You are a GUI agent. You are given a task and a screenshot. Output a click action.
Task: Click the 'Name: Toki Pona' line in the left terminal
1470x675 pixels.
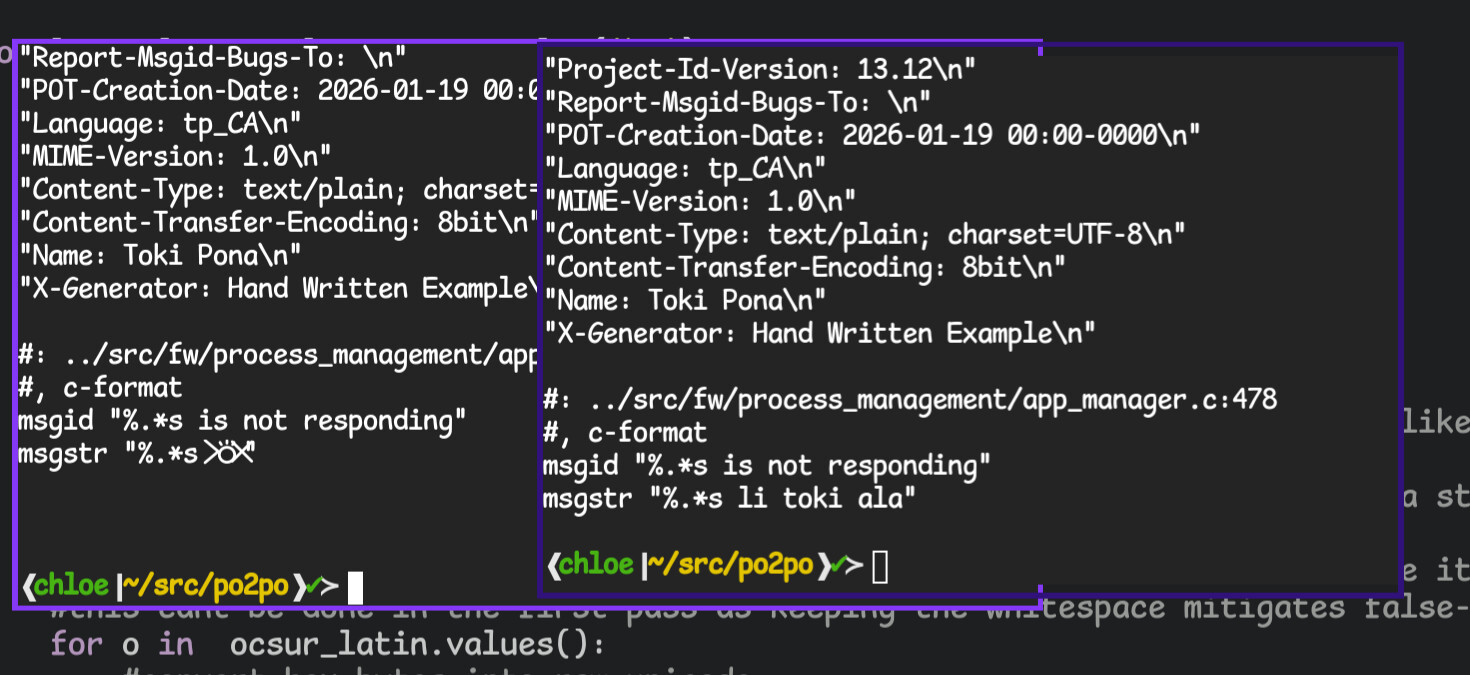pos(160,255)
